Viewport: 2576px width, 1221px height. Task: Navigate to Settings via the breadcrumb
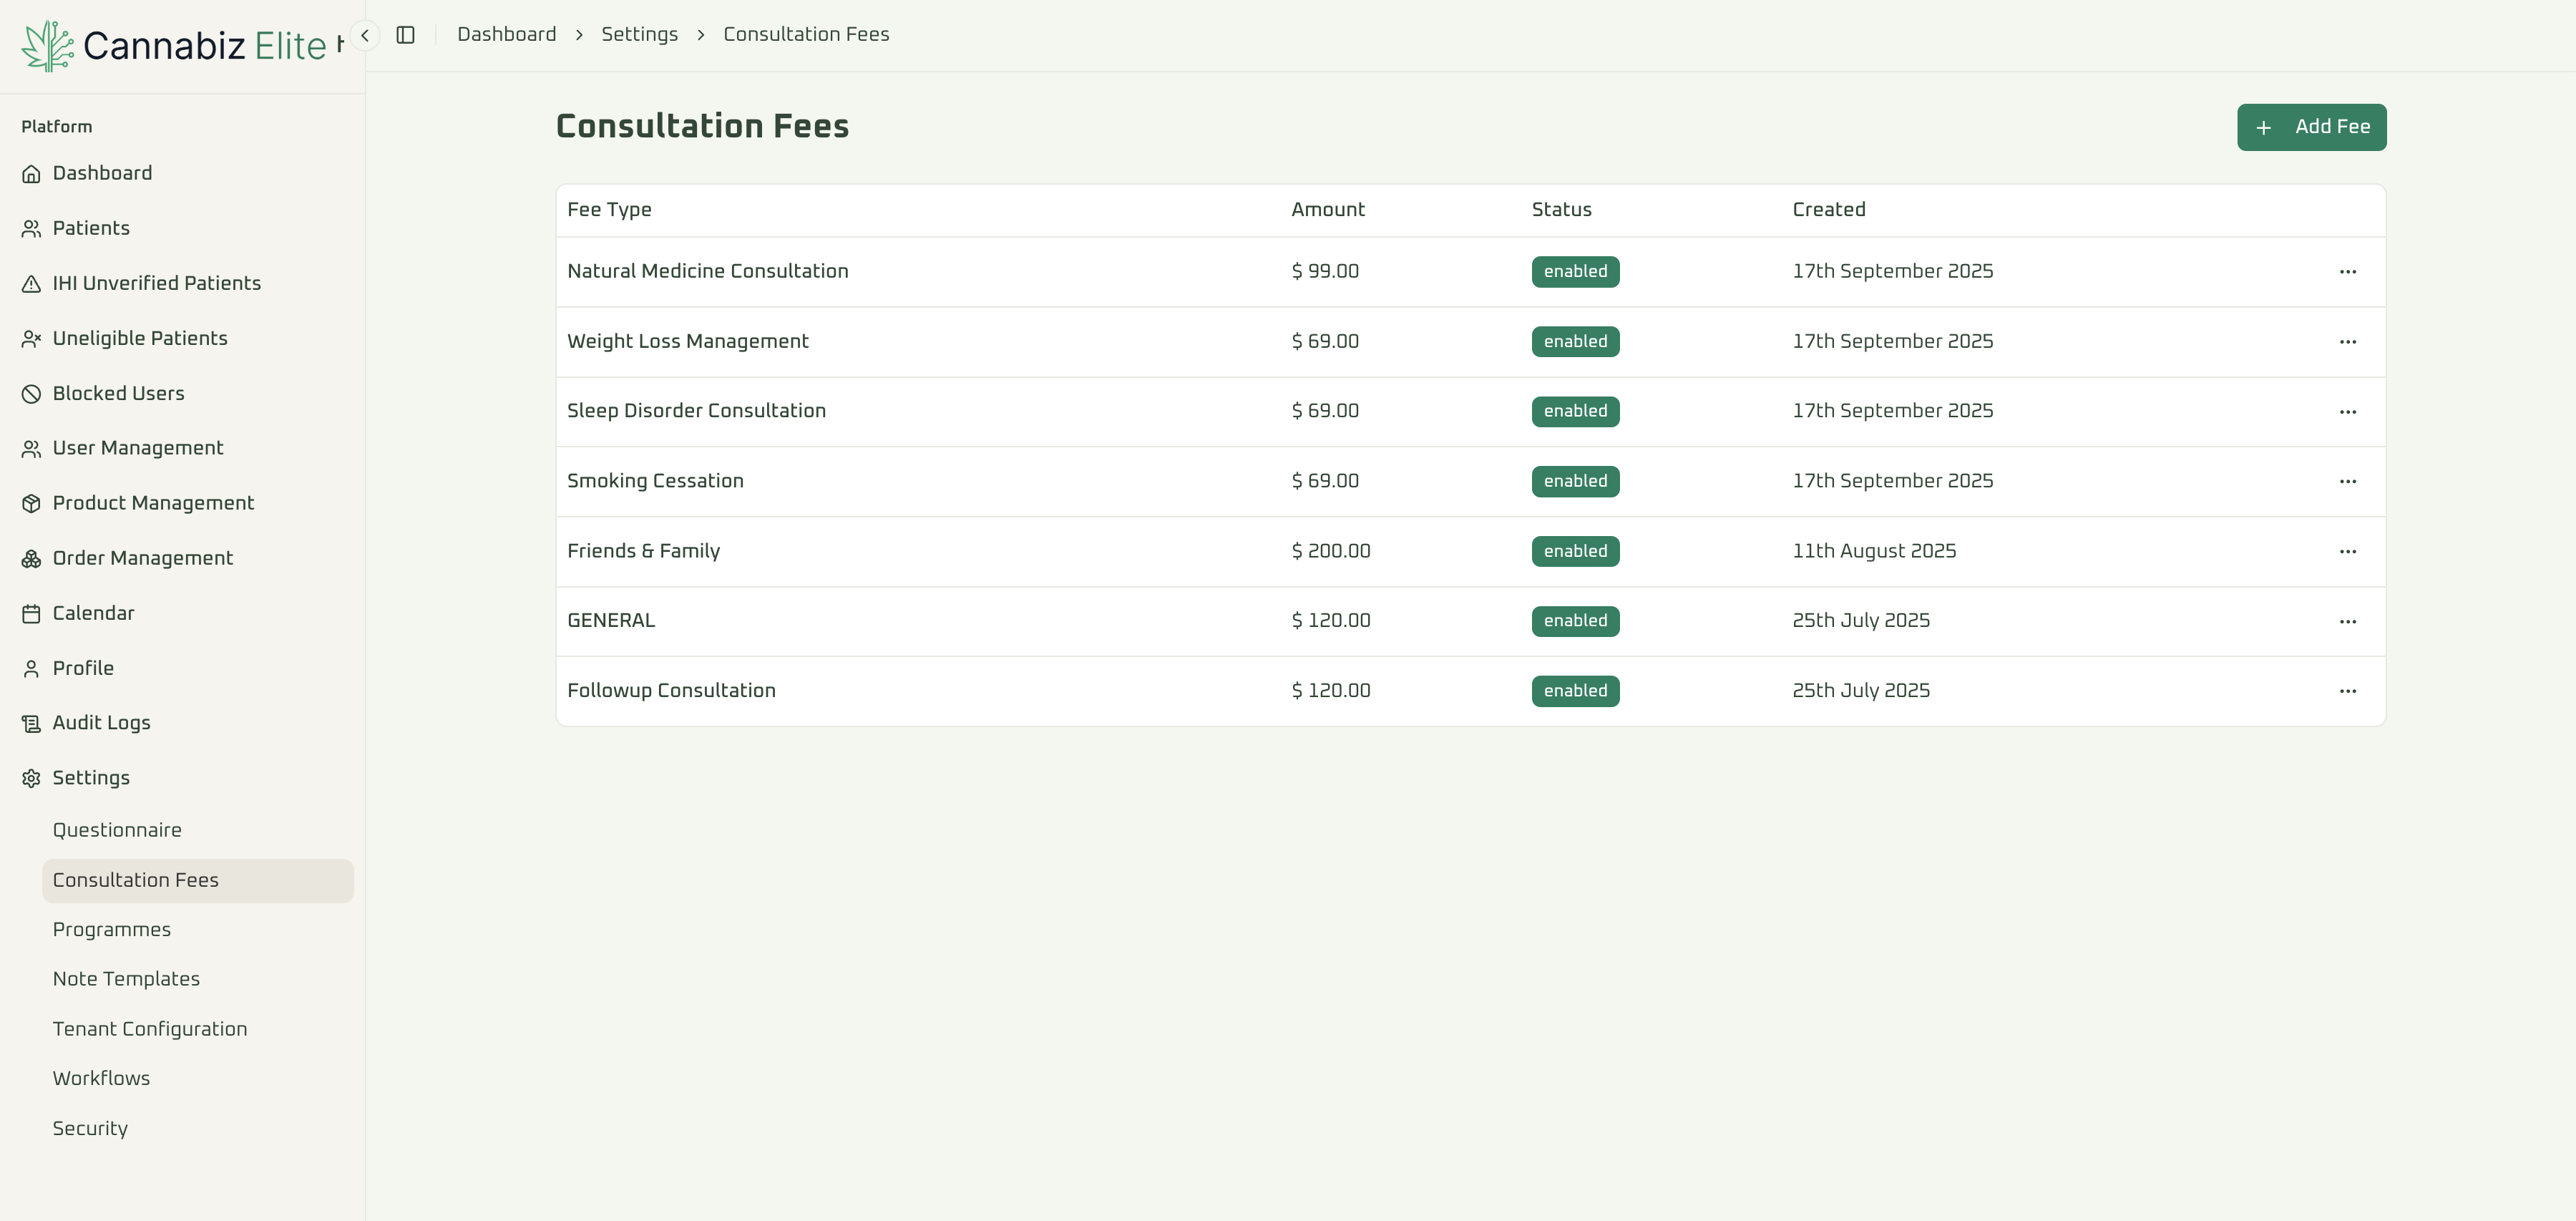point(639,33)
